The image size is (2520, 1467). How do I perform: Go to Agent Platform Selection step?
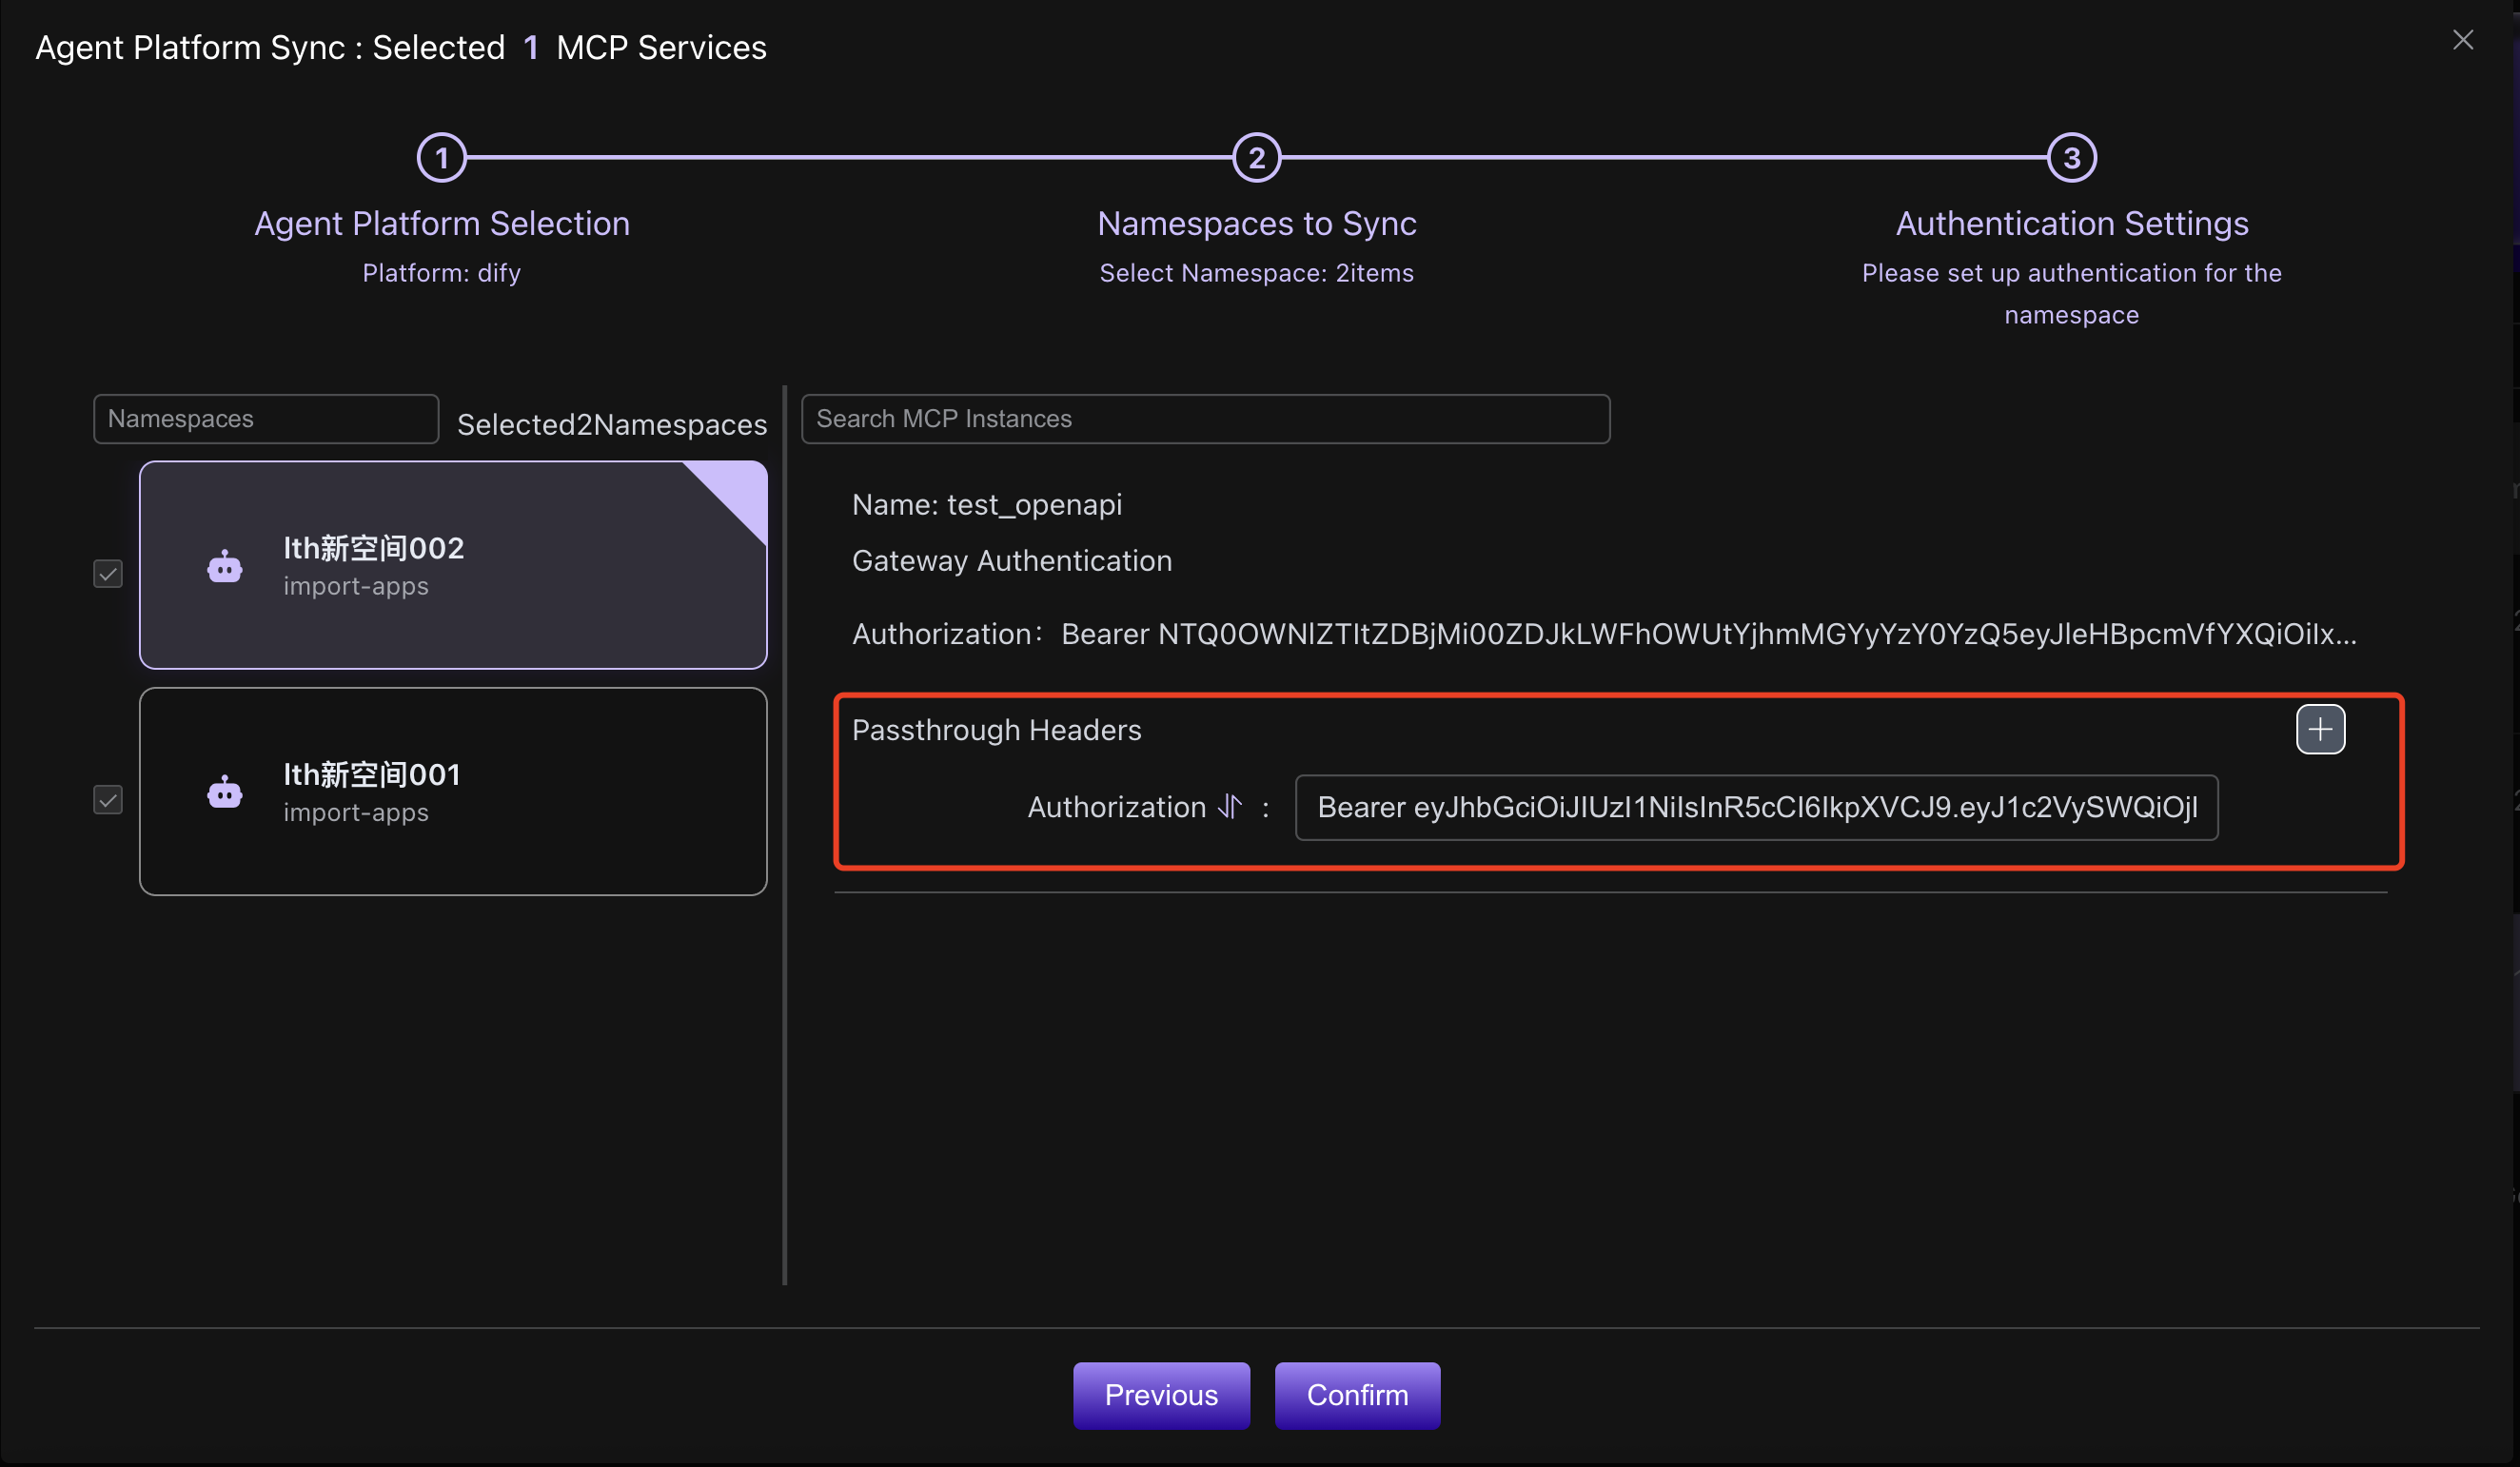click(441, 223)
